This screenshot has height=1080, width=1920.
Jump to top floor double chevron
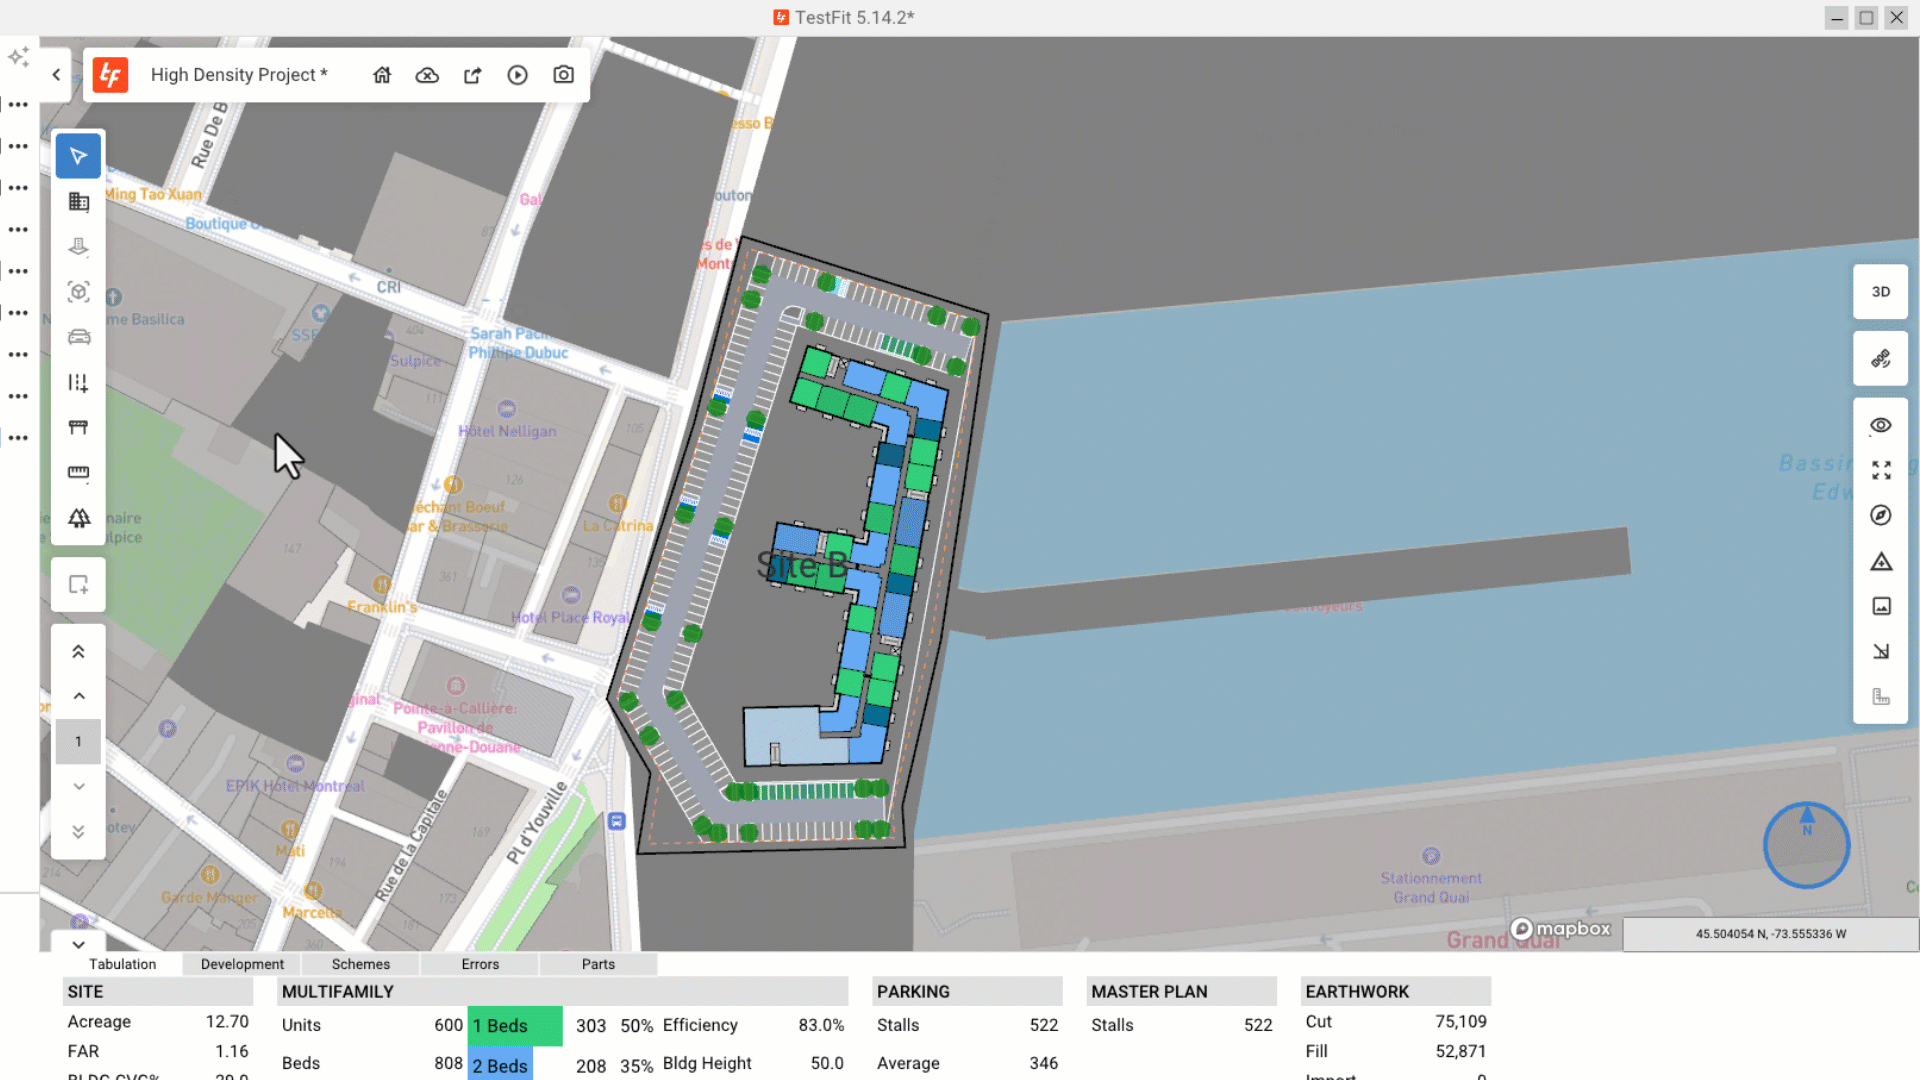(78, 652)
